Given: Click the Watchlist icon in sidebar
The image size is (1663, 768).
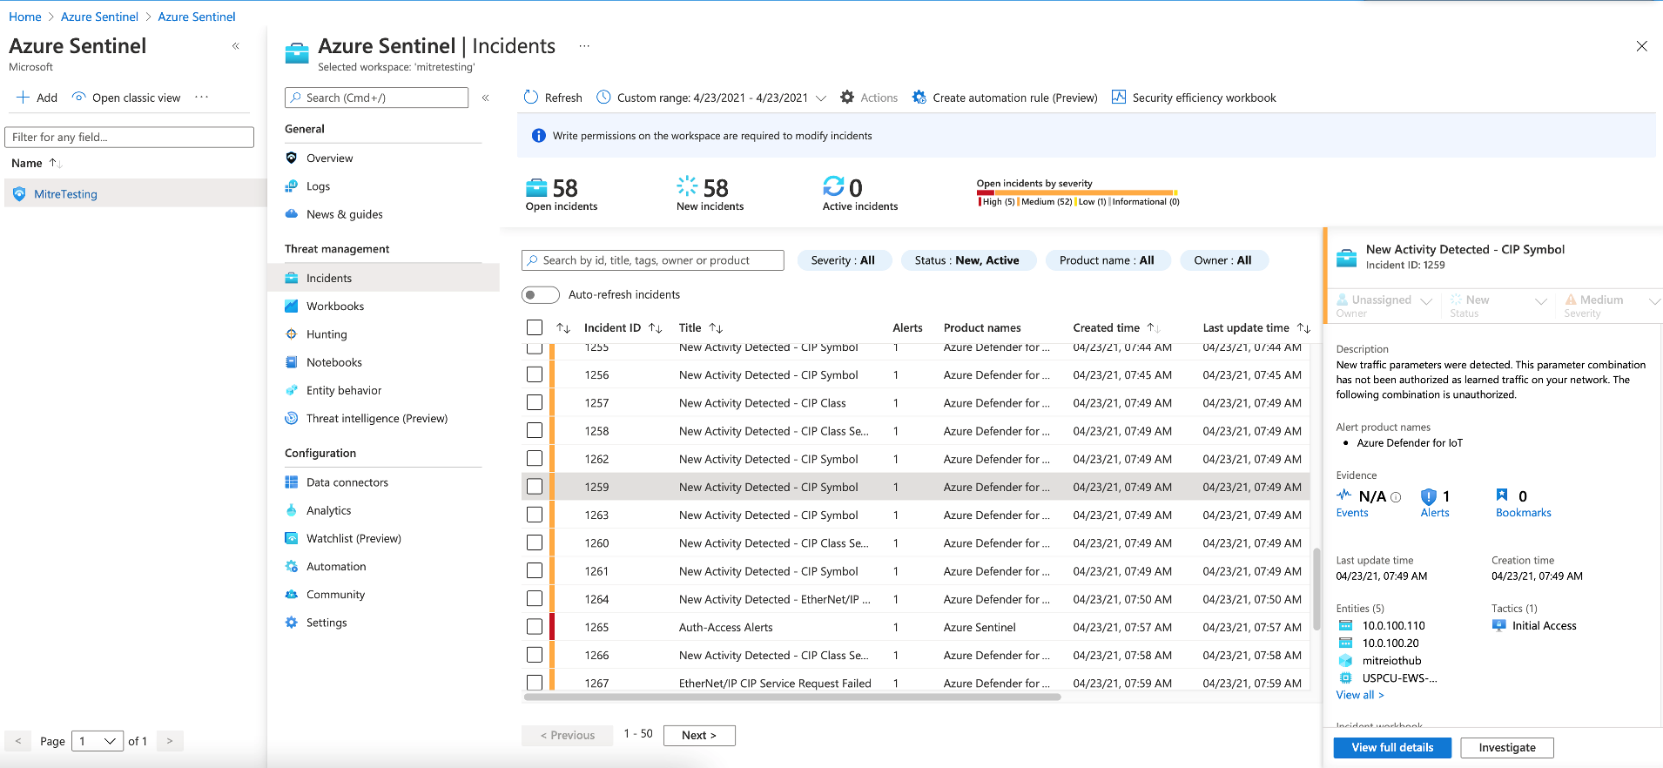Looking at the screenshot, I should [291, 538].
